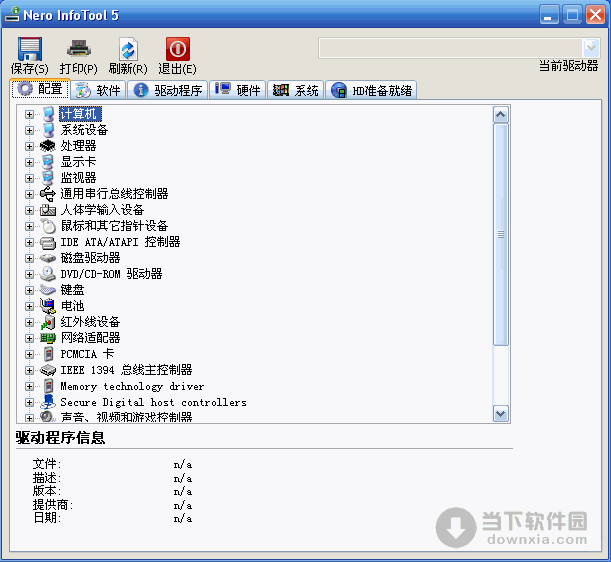The width and height of the screenshot is (611, 562).
Task: Select the 配置 tab
Action: click(x=40, y=89)
